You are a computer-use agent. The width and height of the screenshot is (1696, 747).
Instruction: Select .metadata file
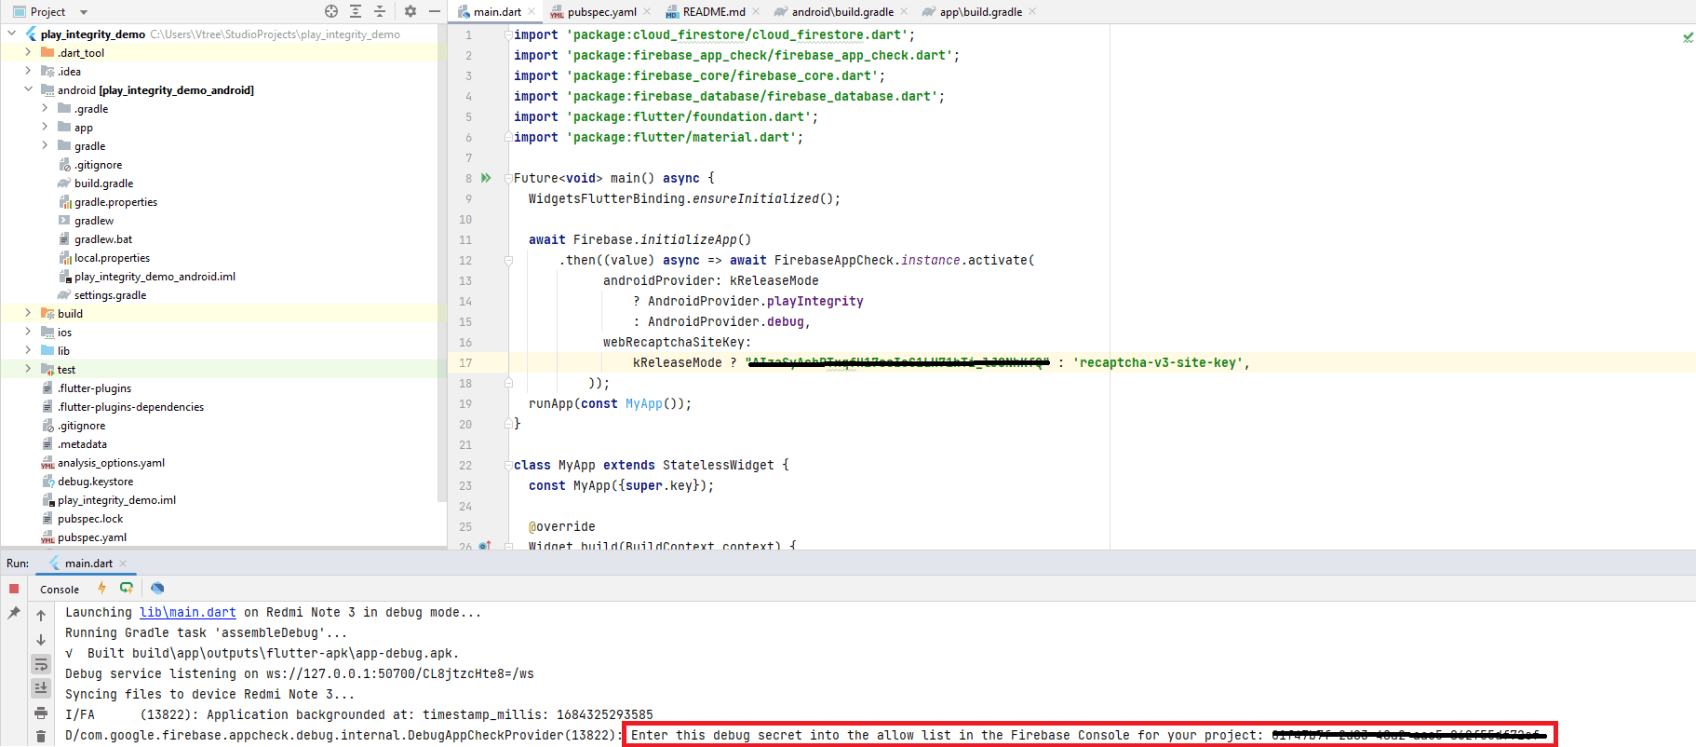tap(82, 444)
